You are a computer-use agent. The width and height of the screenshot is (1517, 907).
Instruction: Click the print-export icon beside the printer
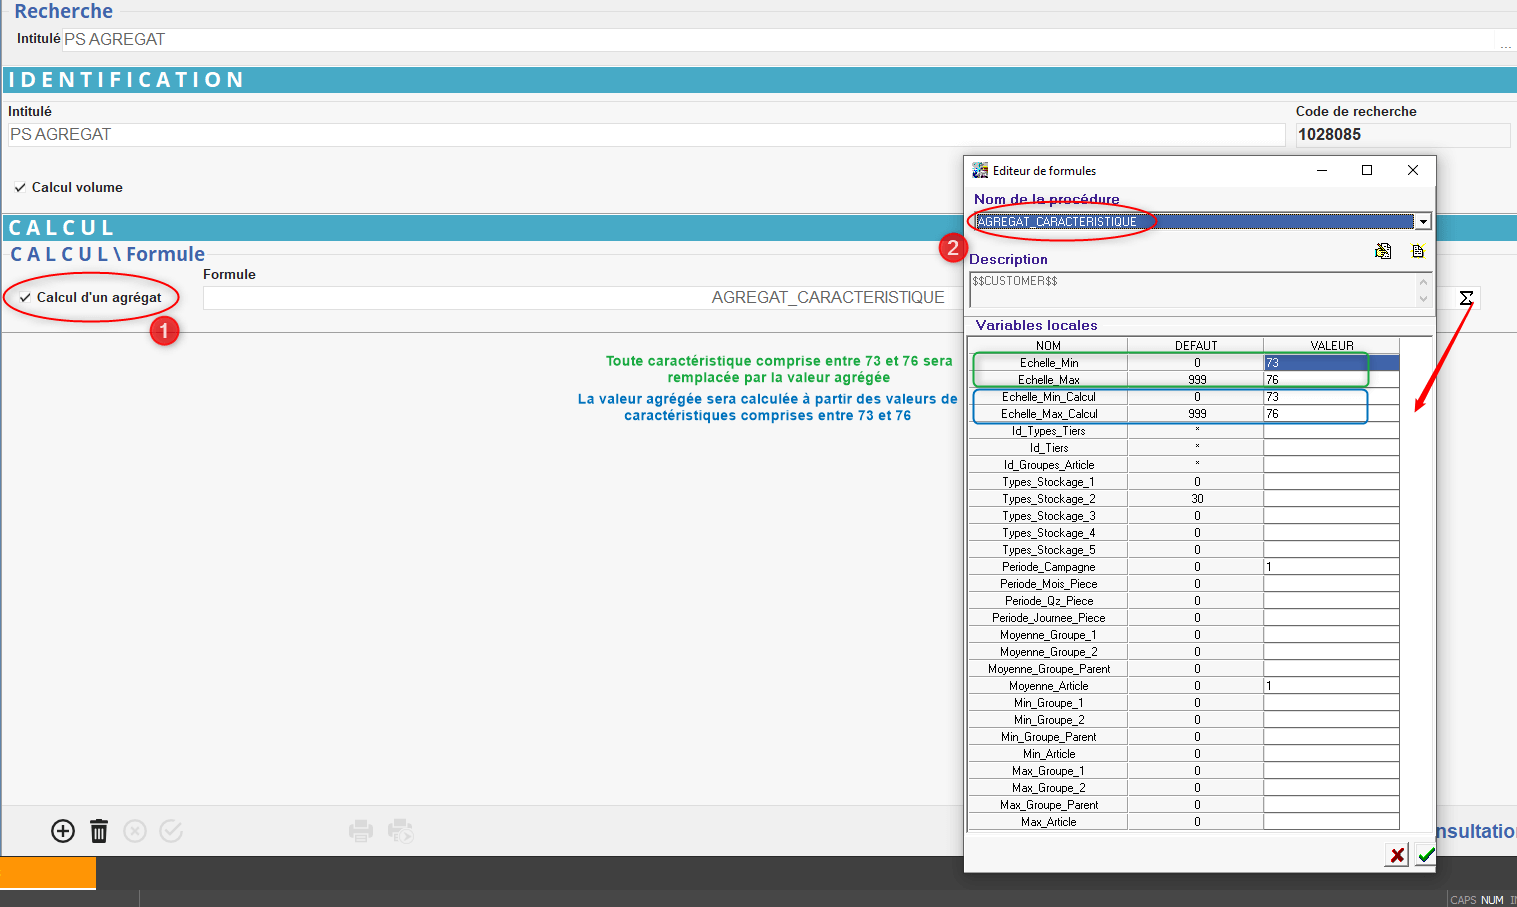(x=400, y=831)
